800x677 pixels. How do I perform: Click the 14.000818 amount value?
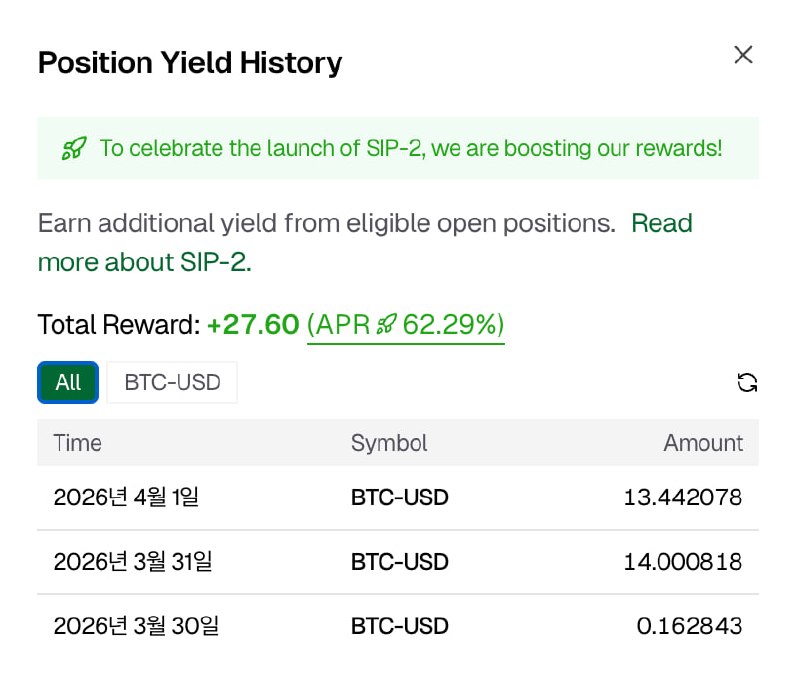682,562
